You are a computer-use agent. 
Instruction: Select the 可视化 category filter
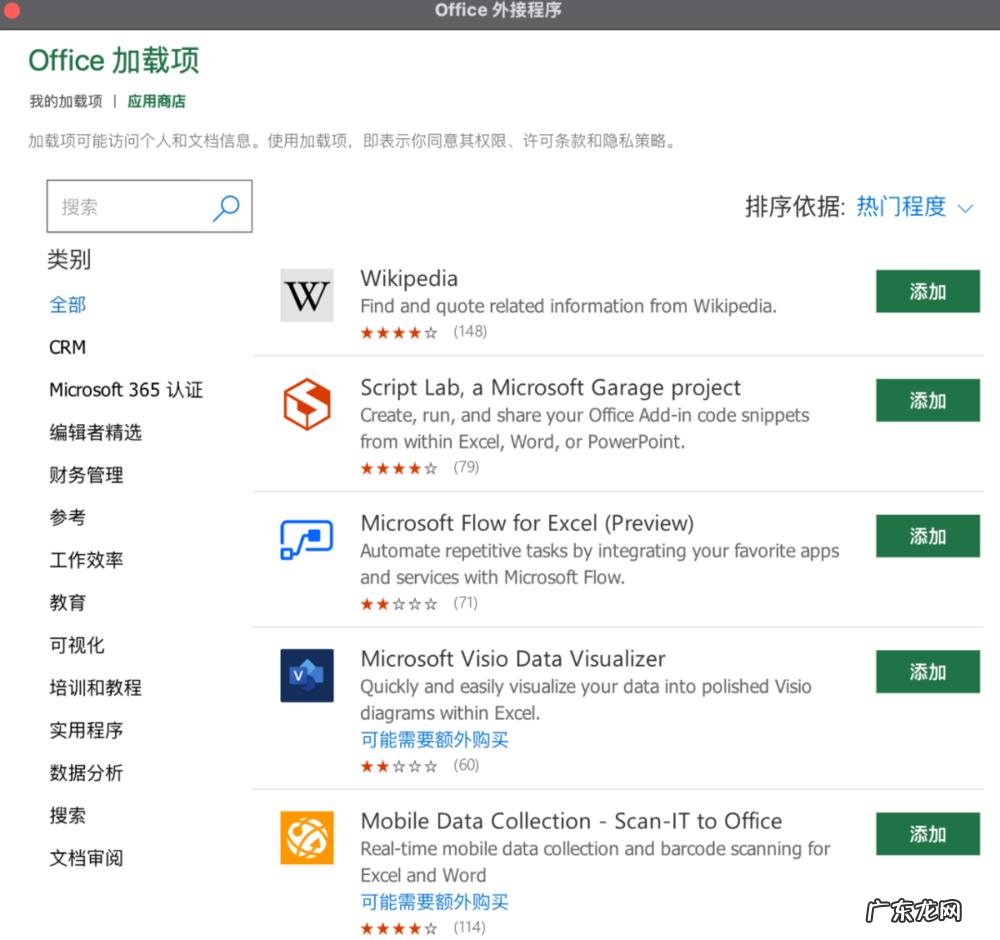tap(77, 645)
